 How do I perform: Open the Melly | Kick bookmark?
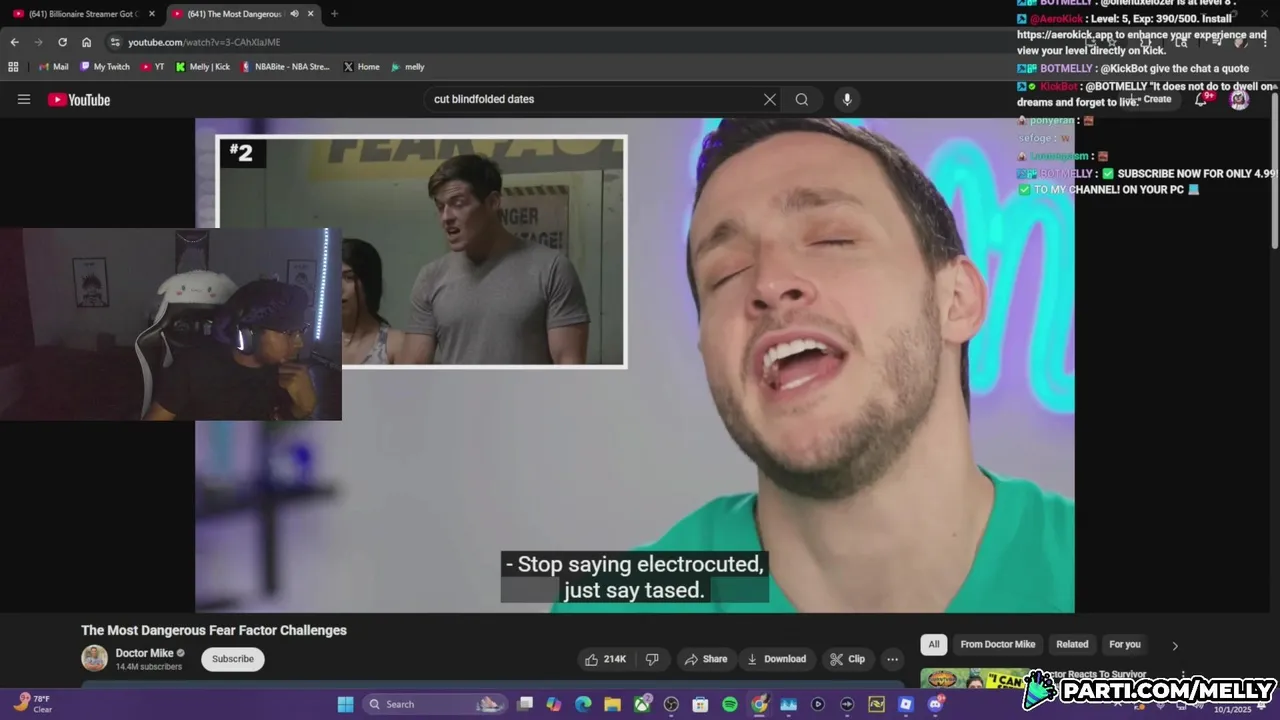pos(203,67)
